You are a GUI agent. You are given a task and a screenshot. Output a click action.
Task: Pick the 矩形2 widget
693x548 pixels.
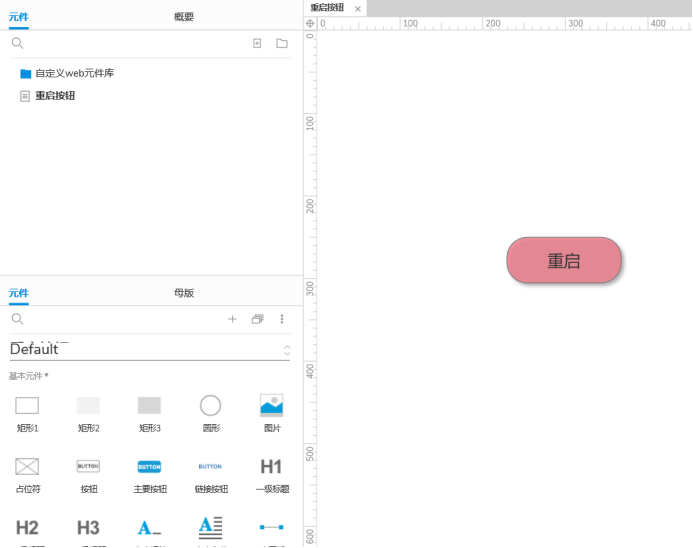88,413
